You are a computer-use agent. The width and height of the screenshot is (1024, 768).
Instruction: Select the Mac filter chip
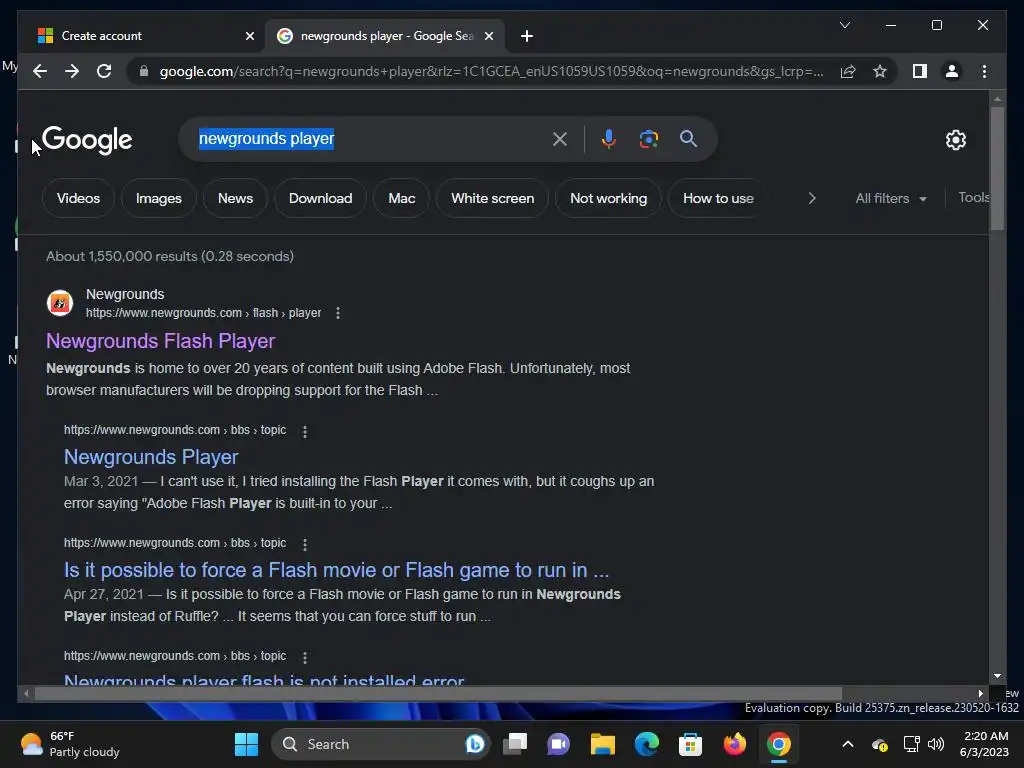point(401,199)
